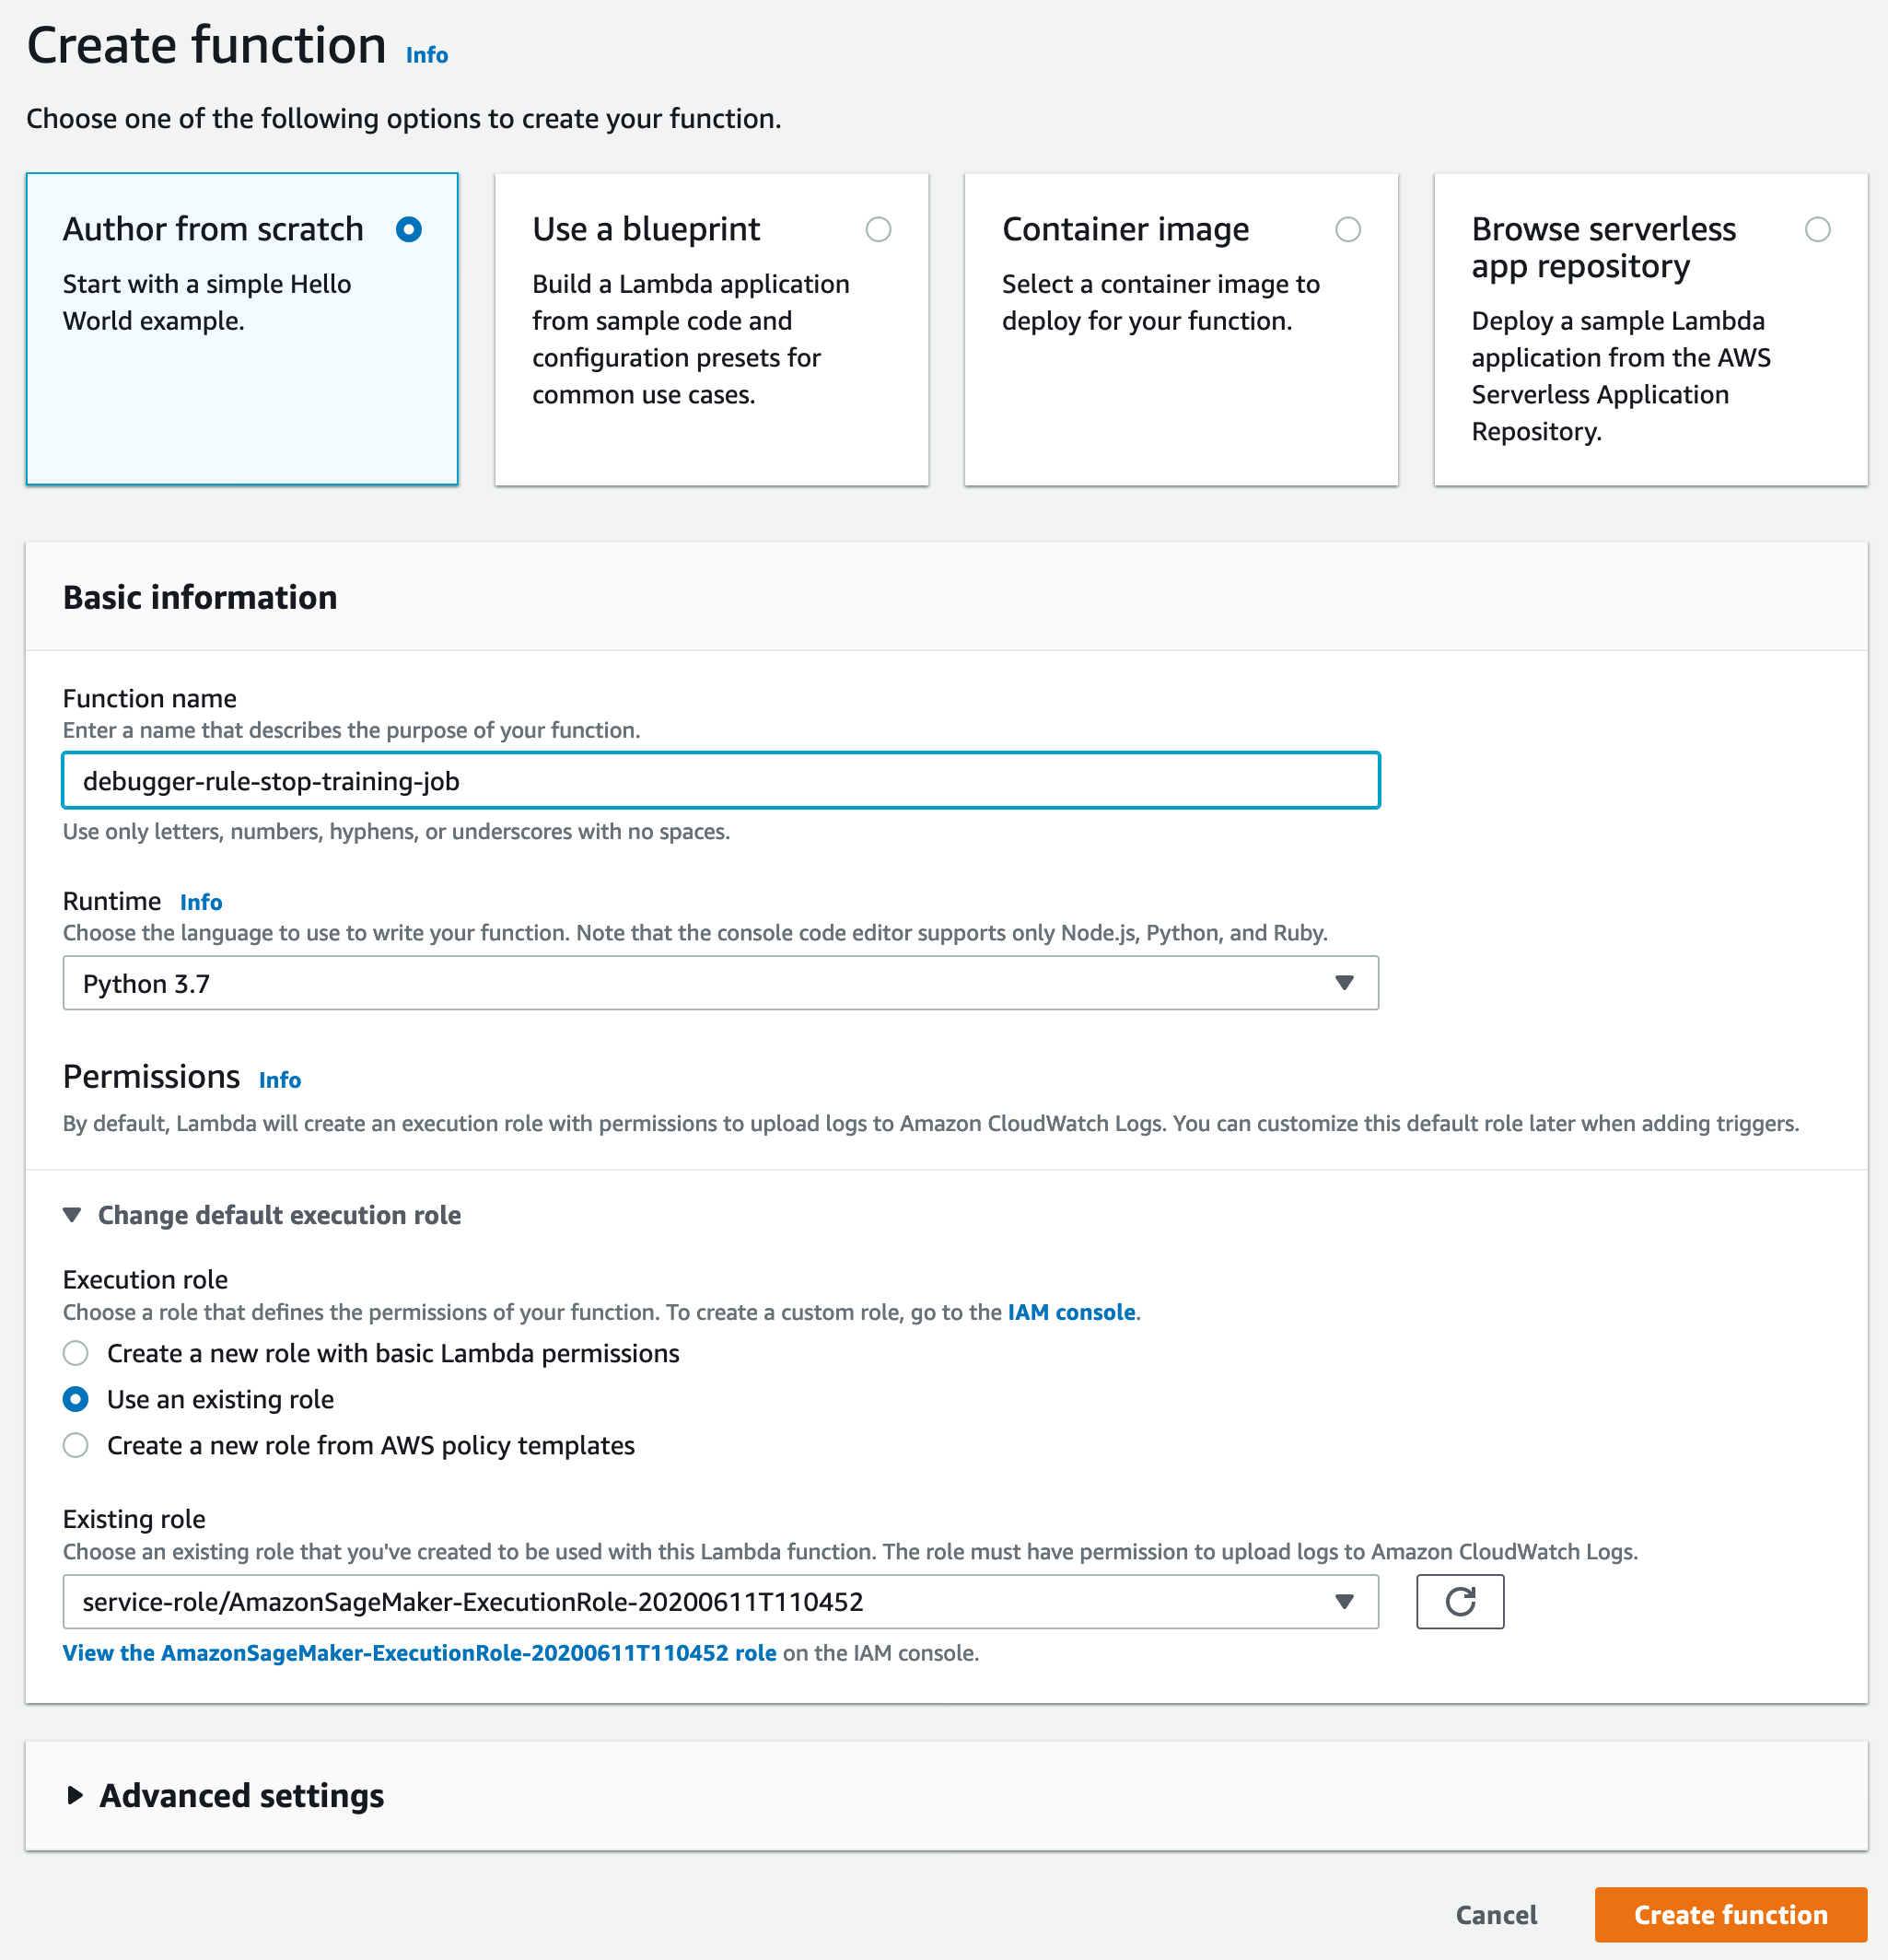Click the function name input field

click(x=719, y=780)
